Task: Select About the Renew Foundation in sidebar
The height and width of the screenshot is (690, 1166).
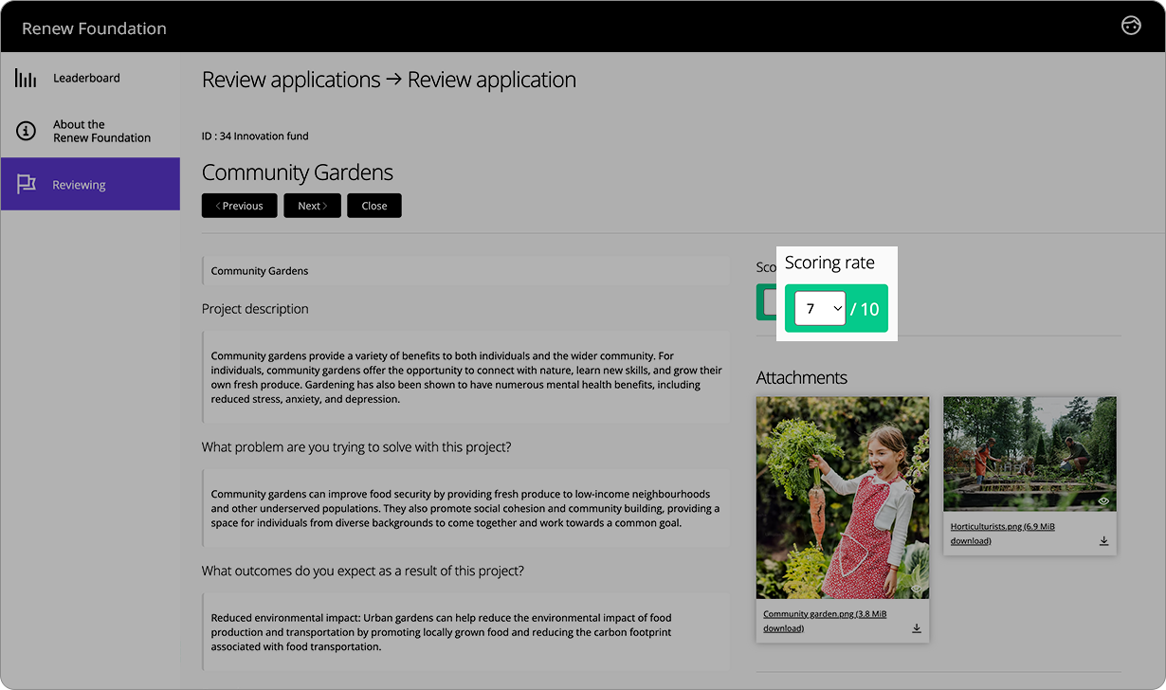Action: [90, 130]
